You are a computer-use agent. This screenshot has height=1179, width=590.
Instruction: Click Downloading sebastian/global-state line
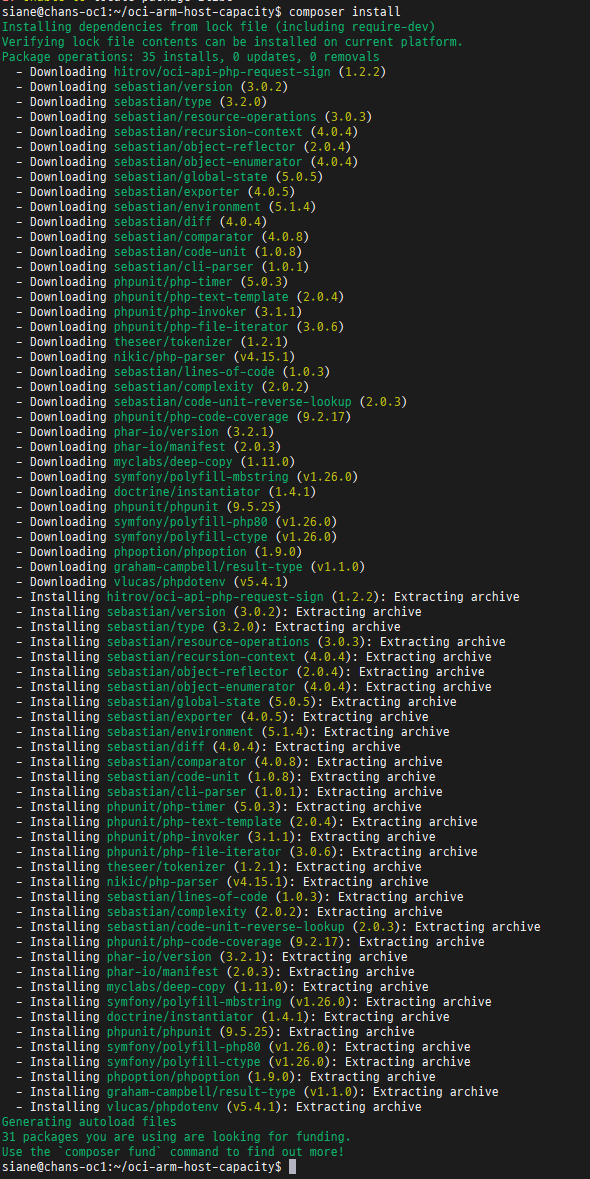[169, 177]
